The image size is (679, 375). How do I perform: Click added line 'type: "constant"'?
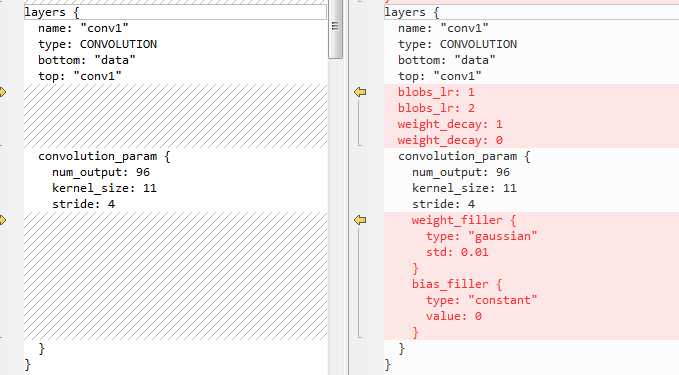coord(482,300)
